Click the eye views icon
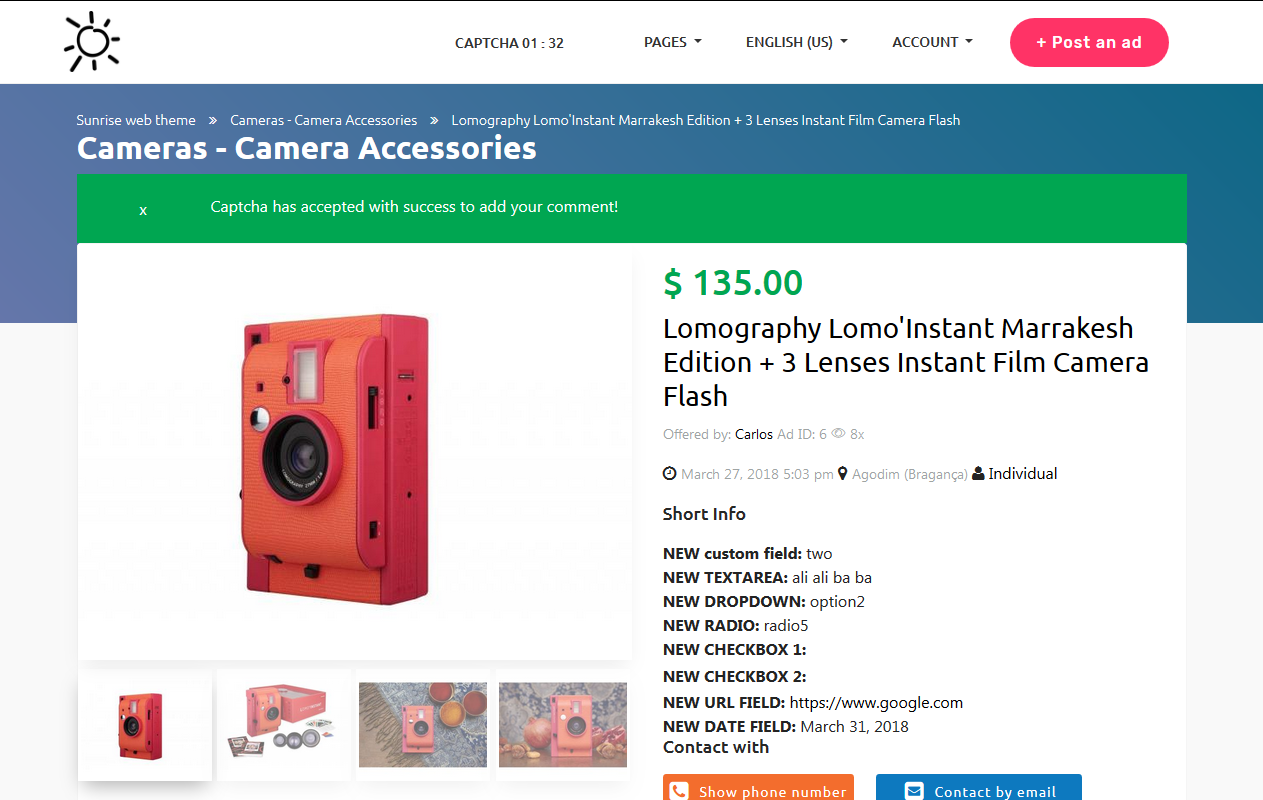The width and height of the screenshot is (1263, 800). tap(838, 434)
